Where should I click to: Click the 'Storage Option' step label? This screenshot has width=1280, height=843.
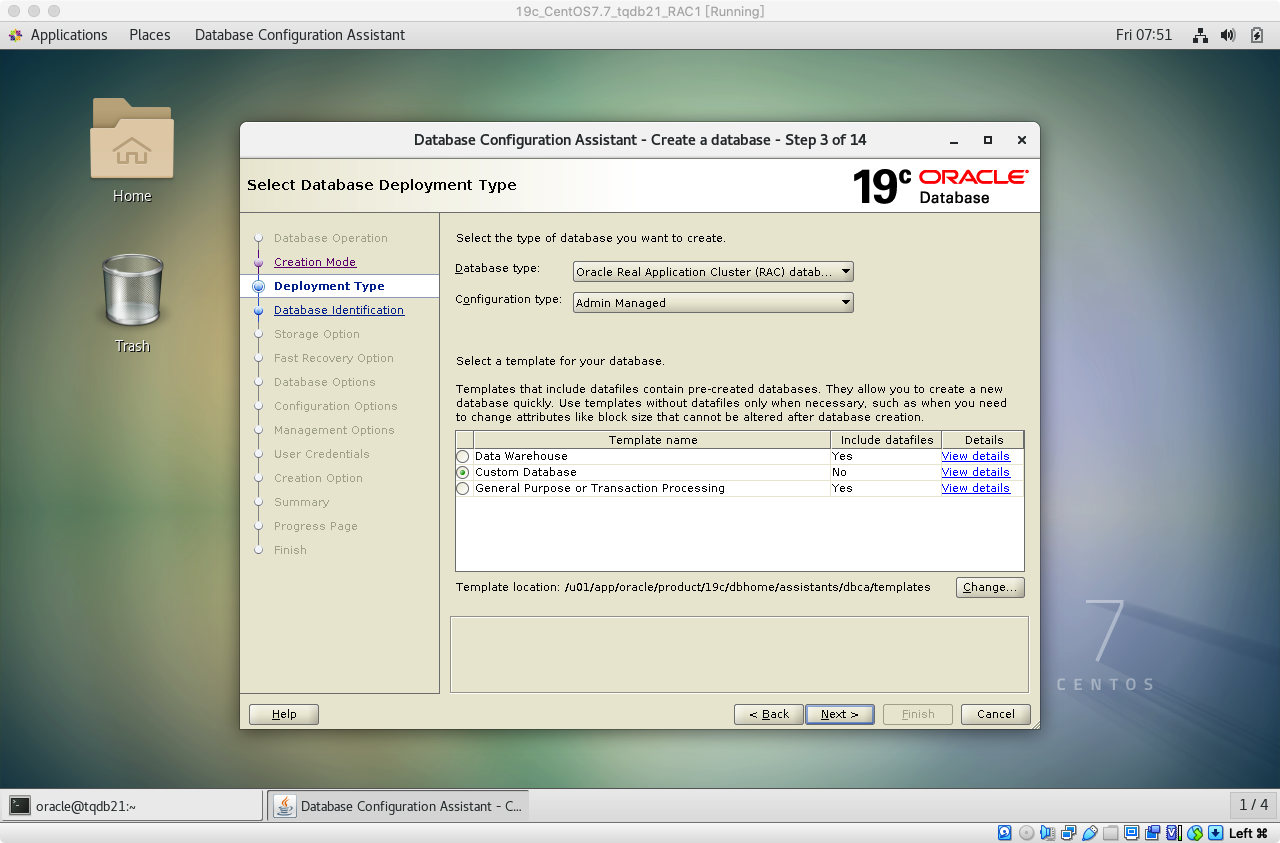(x=317, y=334)
